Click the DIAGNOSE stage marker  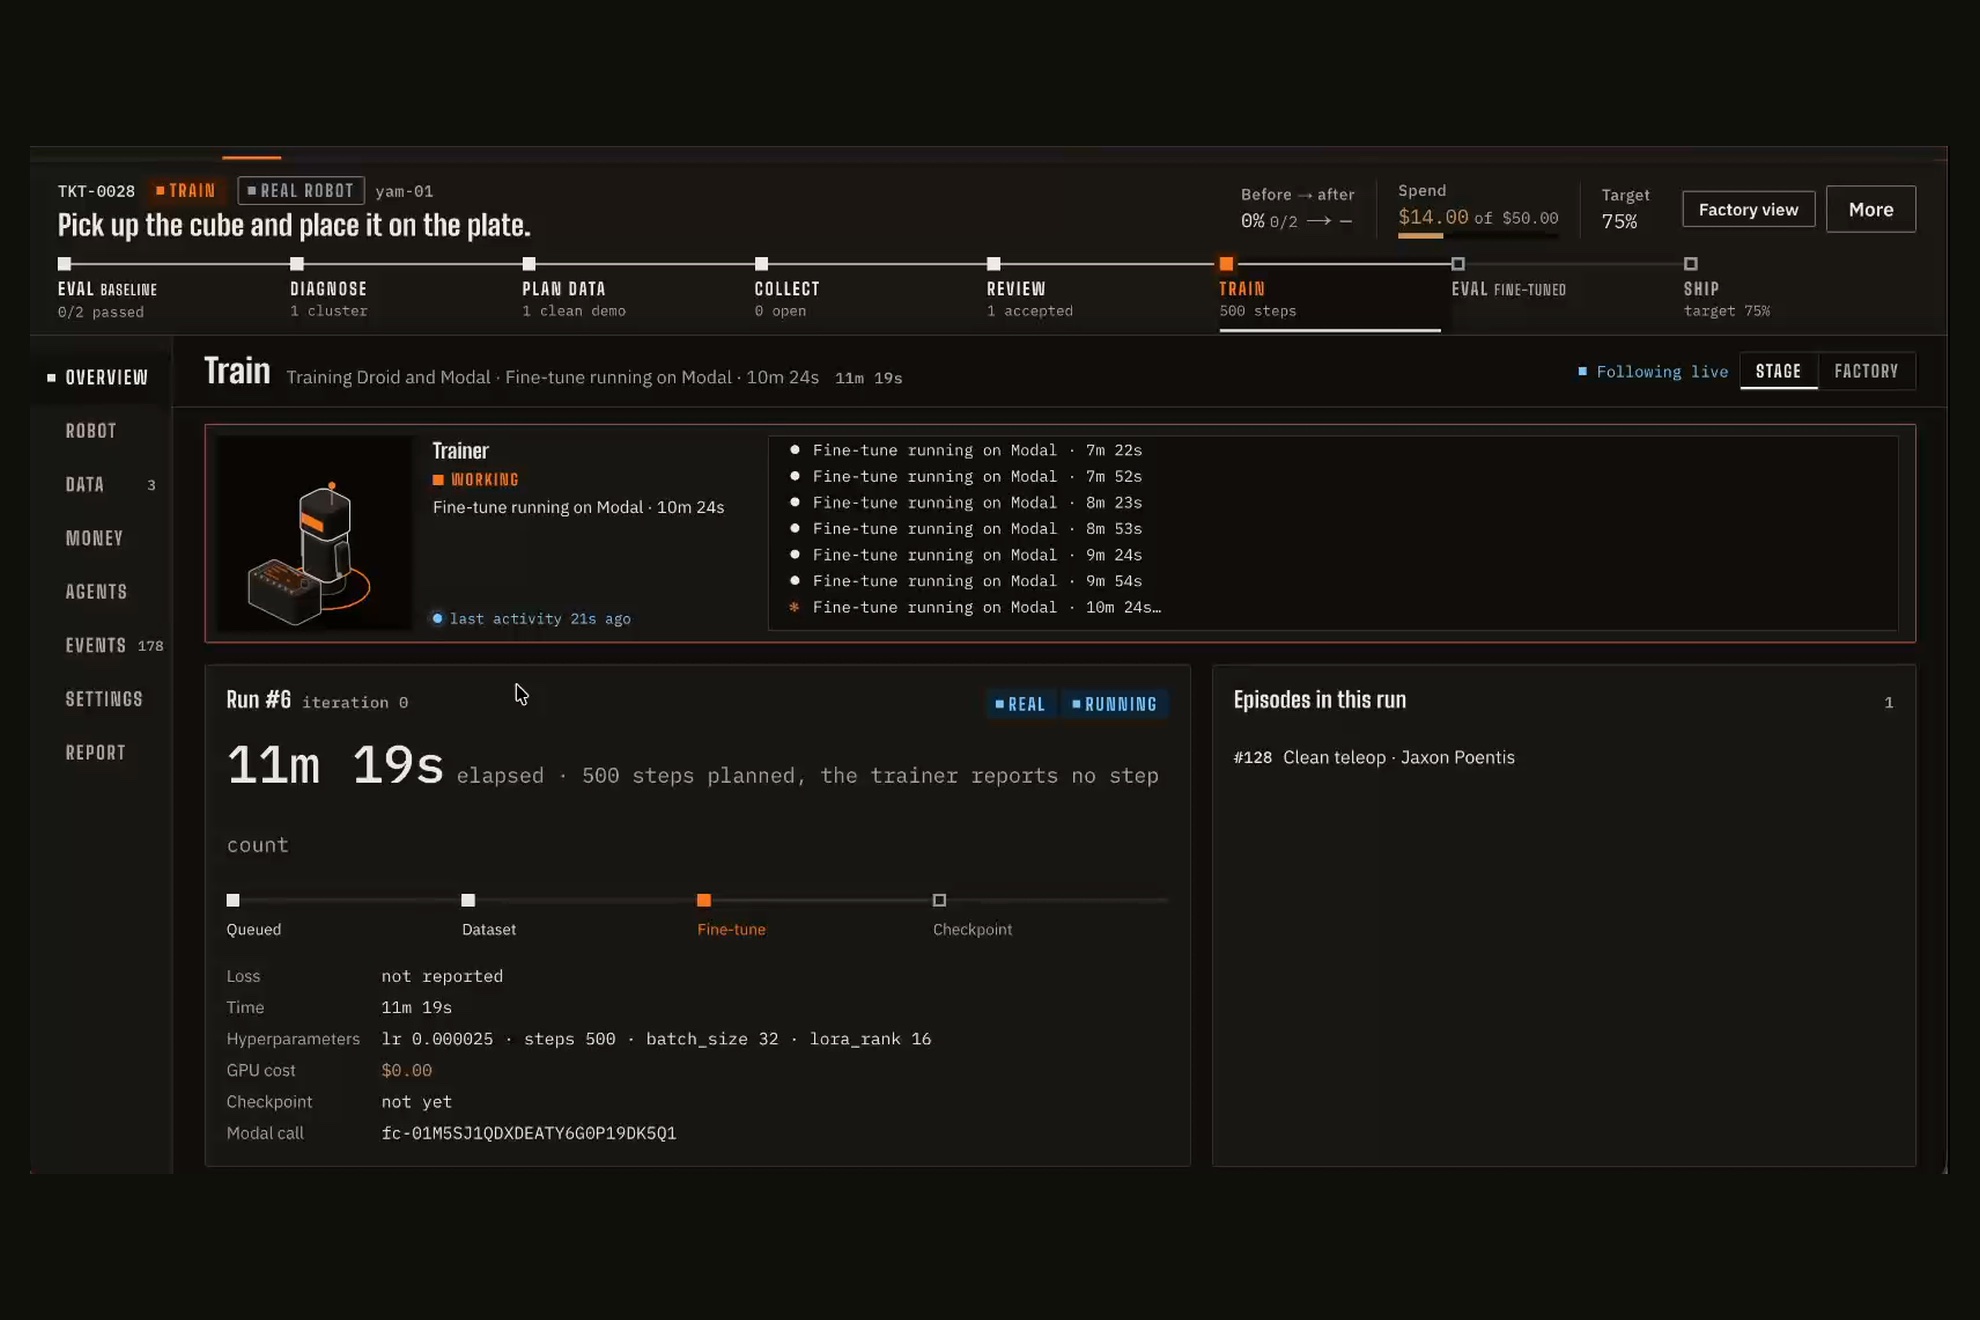[297, 264]
